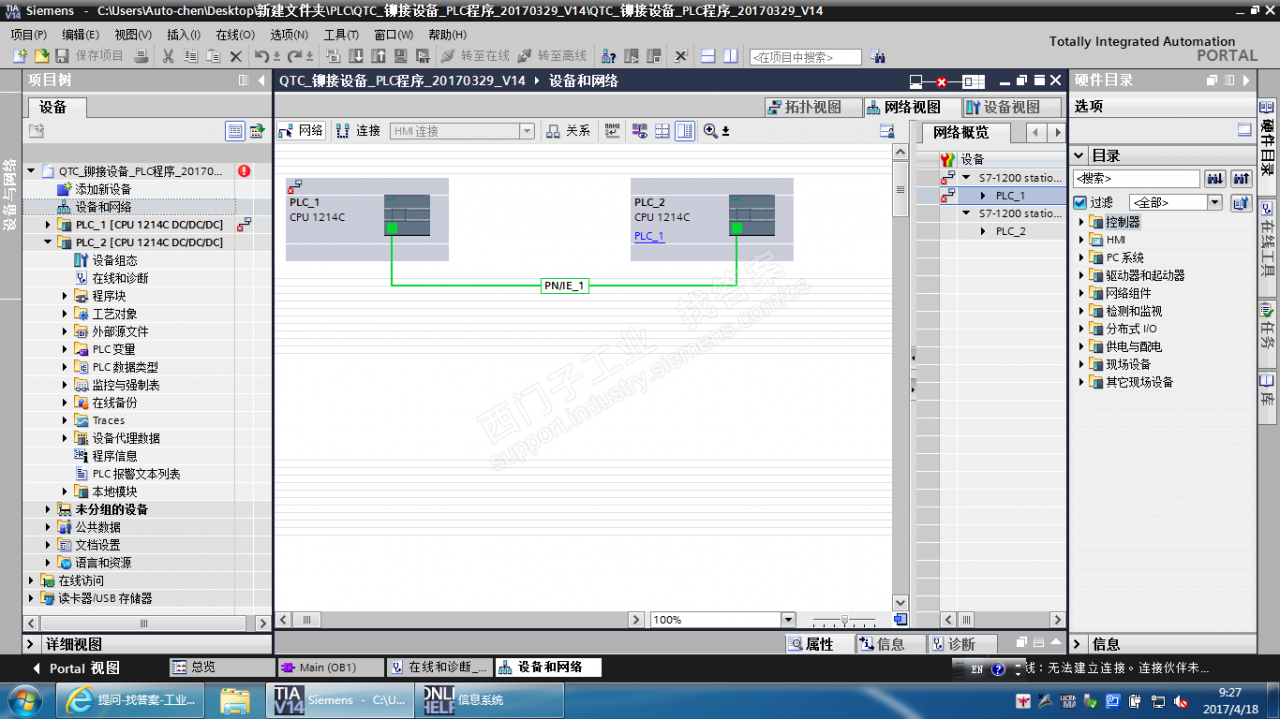Open existing project toolbar icon
Image resolution: width=1280 pixels, height=719 pixels.
(x=41, y=57)
